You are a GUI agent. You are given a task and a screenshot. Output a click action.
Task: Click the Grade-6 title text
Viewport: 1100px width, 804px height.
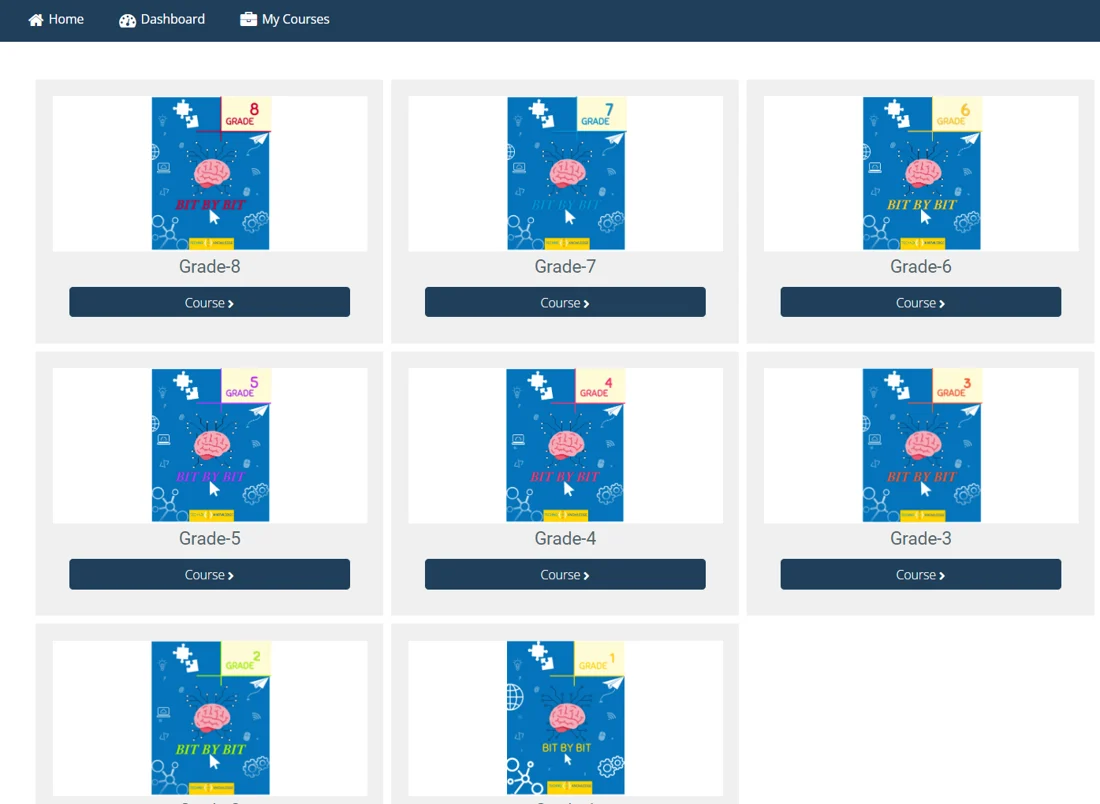920,267
